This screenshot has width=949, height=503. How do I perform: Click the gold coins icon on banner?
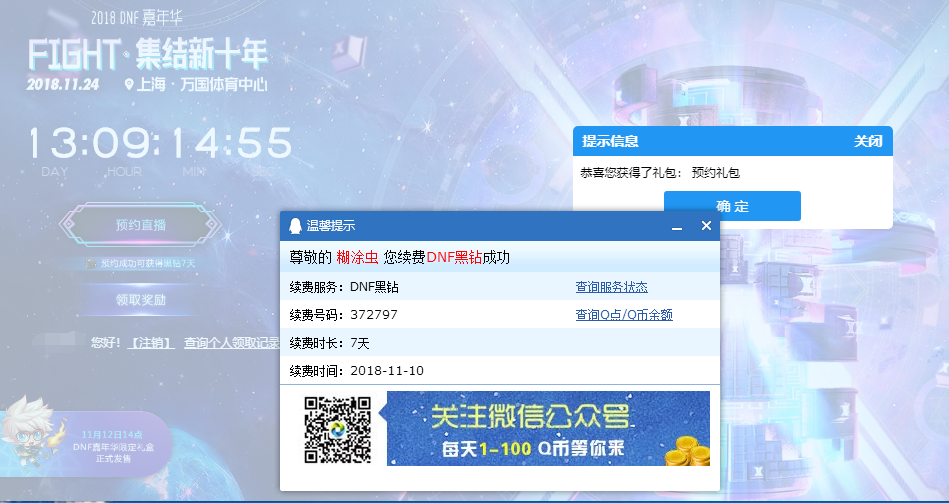687,451
